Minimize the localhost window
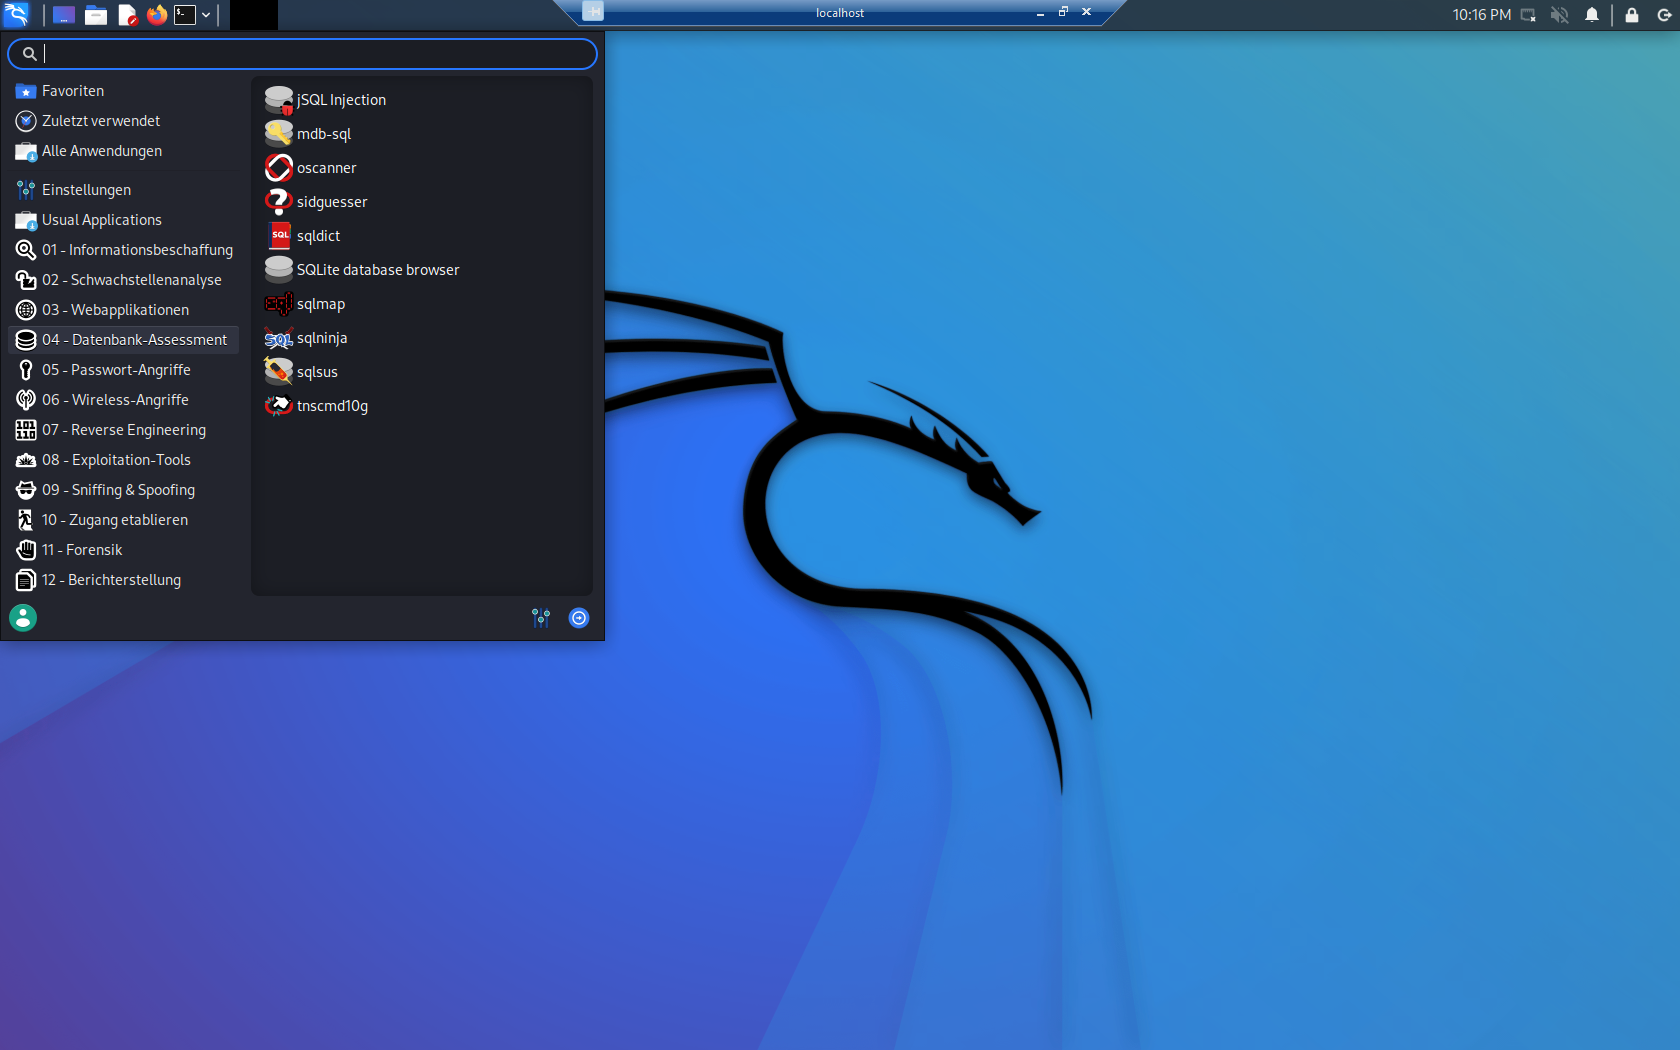 tap(1040, 13)
